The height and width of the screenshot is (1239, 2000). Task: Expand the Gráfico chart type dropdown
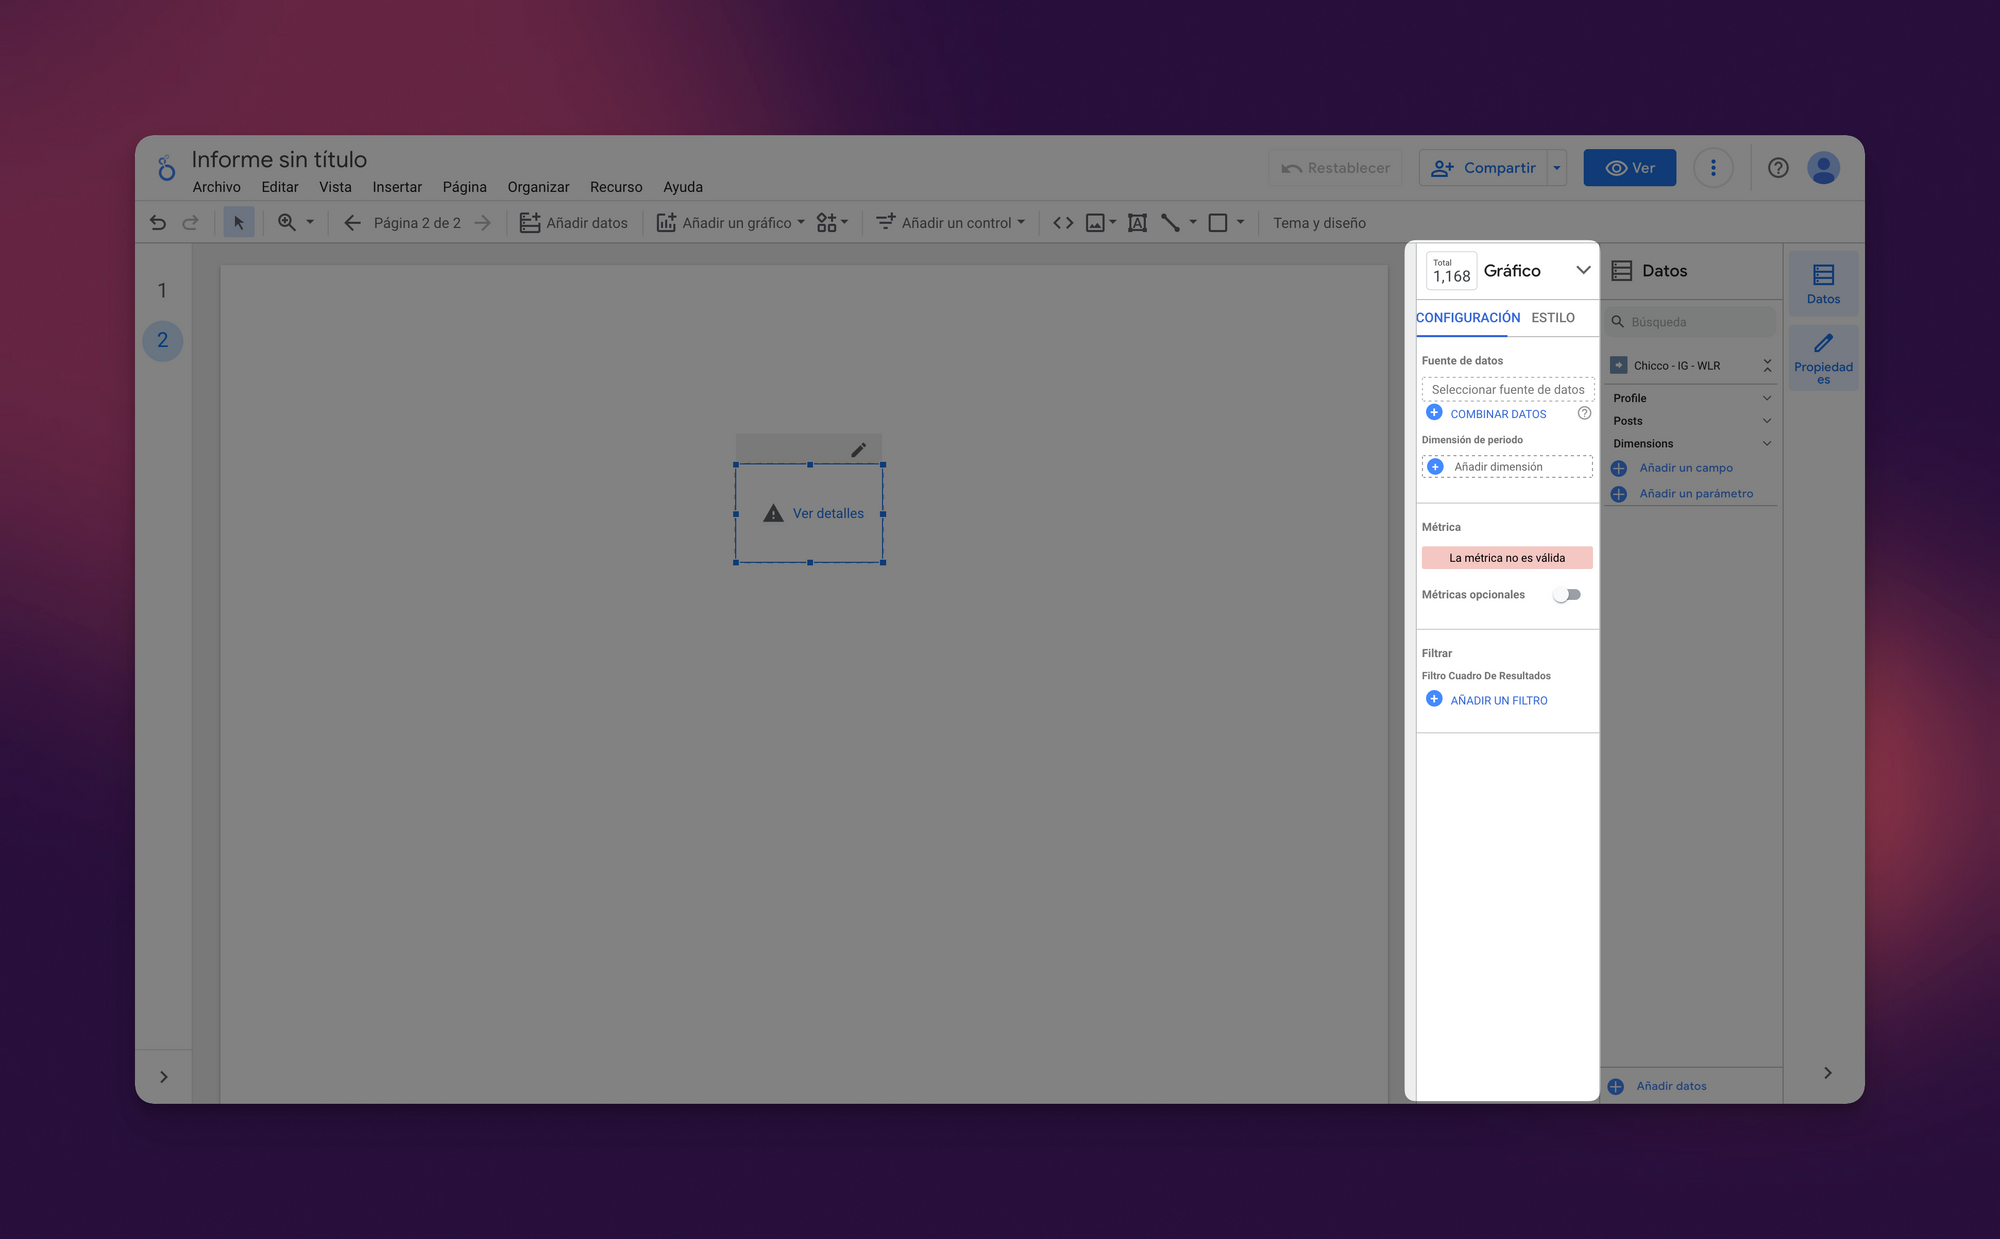[1583, 270]
